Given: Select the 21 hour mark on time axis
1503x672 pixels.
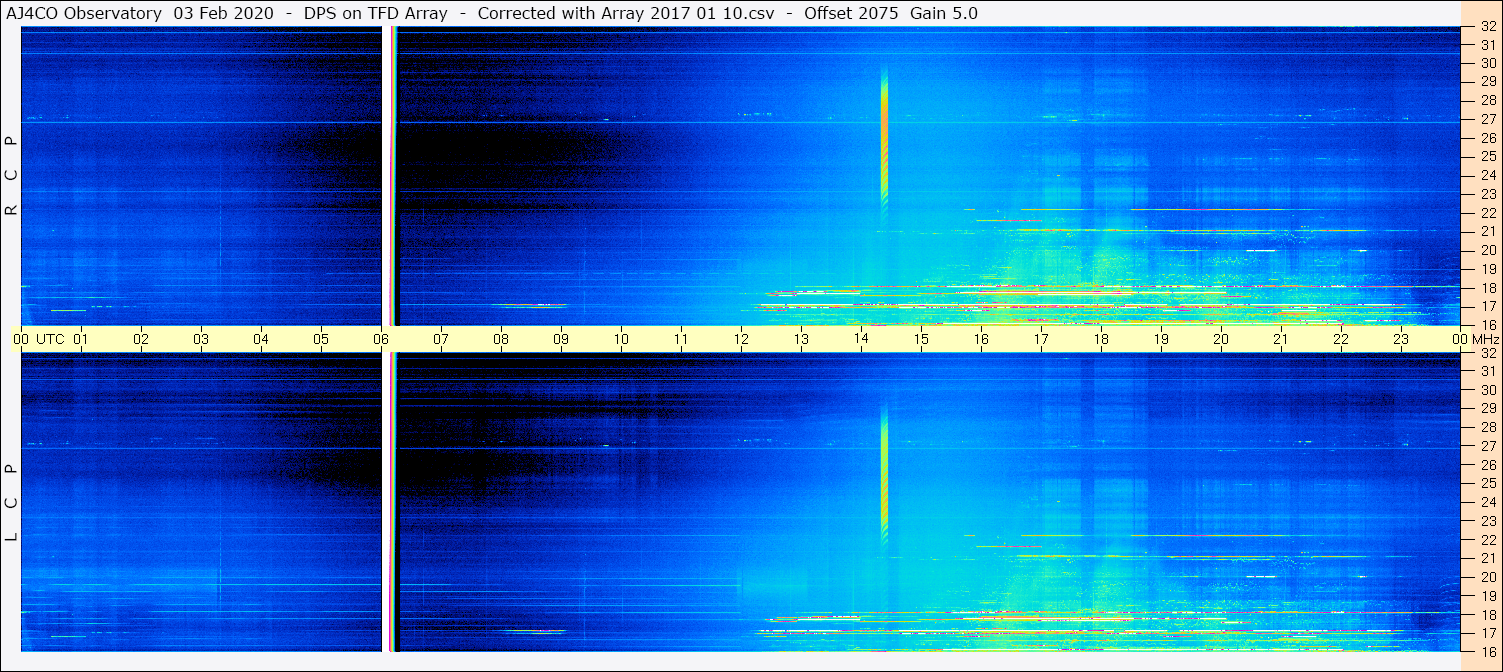Looking at the screenshot, I should pos(1281,339).
